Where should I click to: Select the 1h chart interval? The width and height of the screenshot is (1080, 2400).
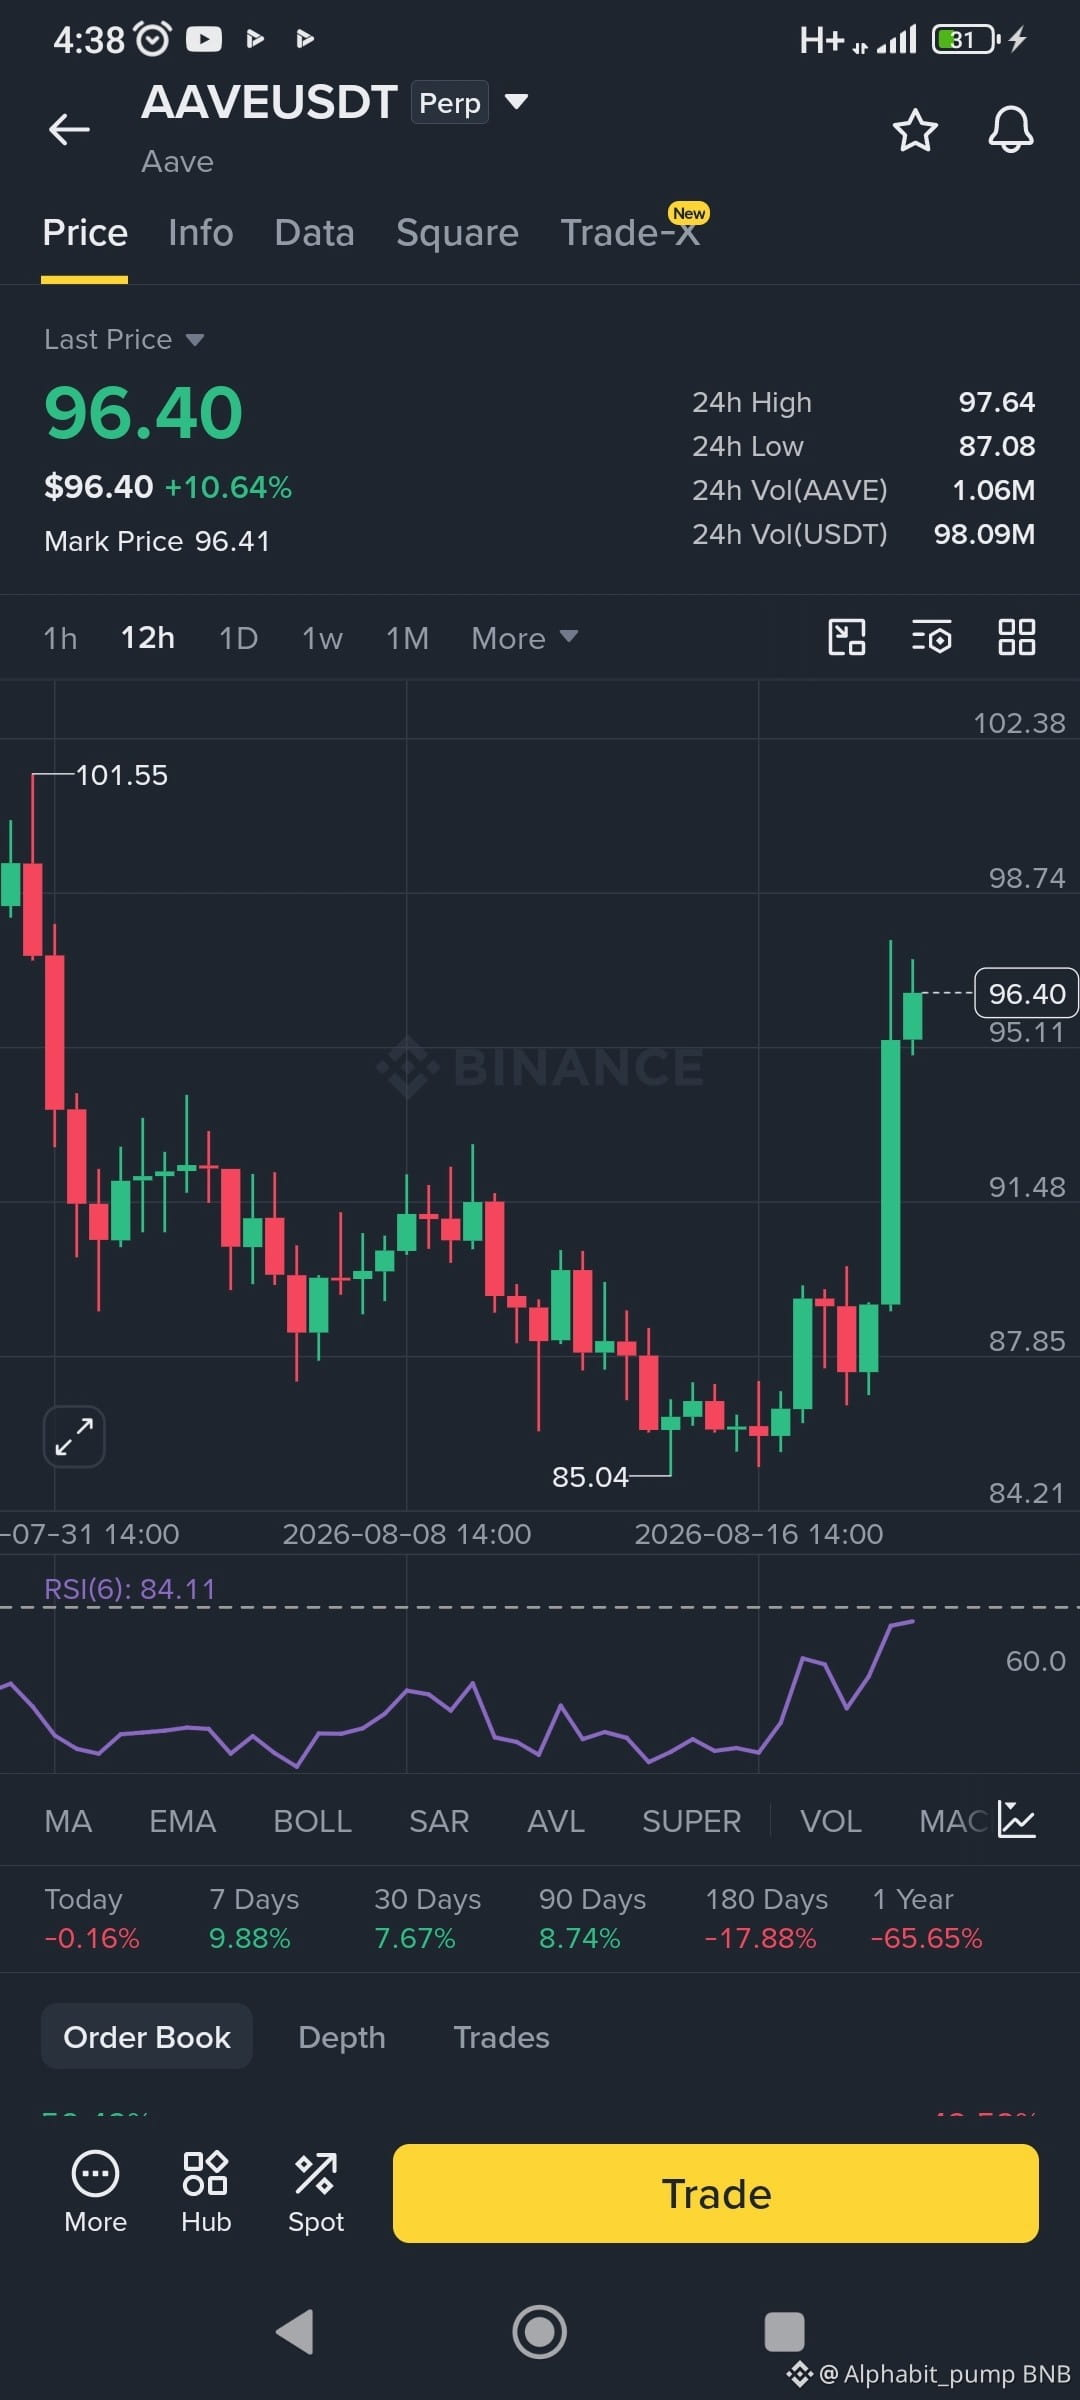pos(60,638)
